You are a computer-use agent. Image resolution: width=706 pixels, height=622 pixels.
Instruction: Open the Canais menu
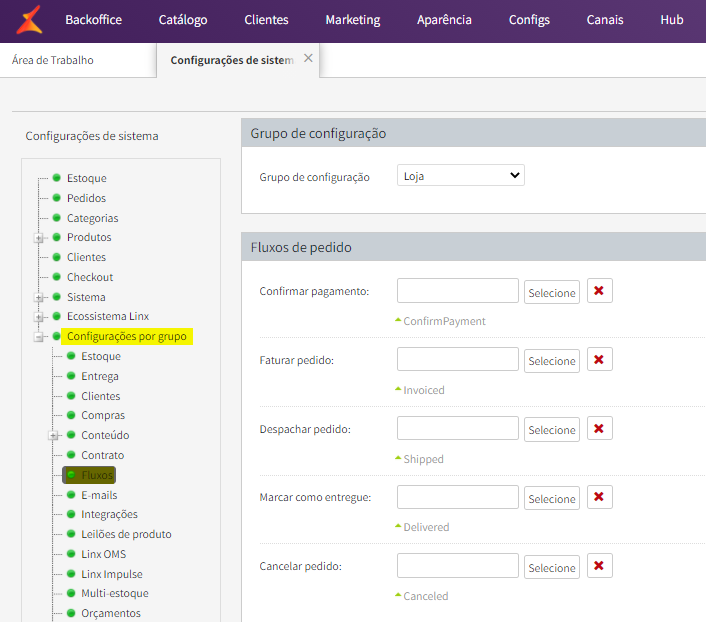point(605,20)
